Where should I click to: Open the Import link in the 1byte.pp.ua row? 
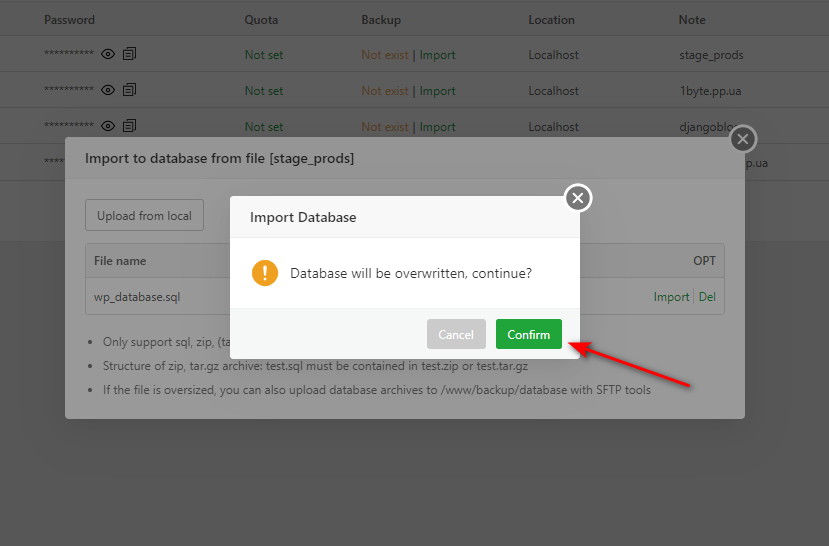[438, 91]
